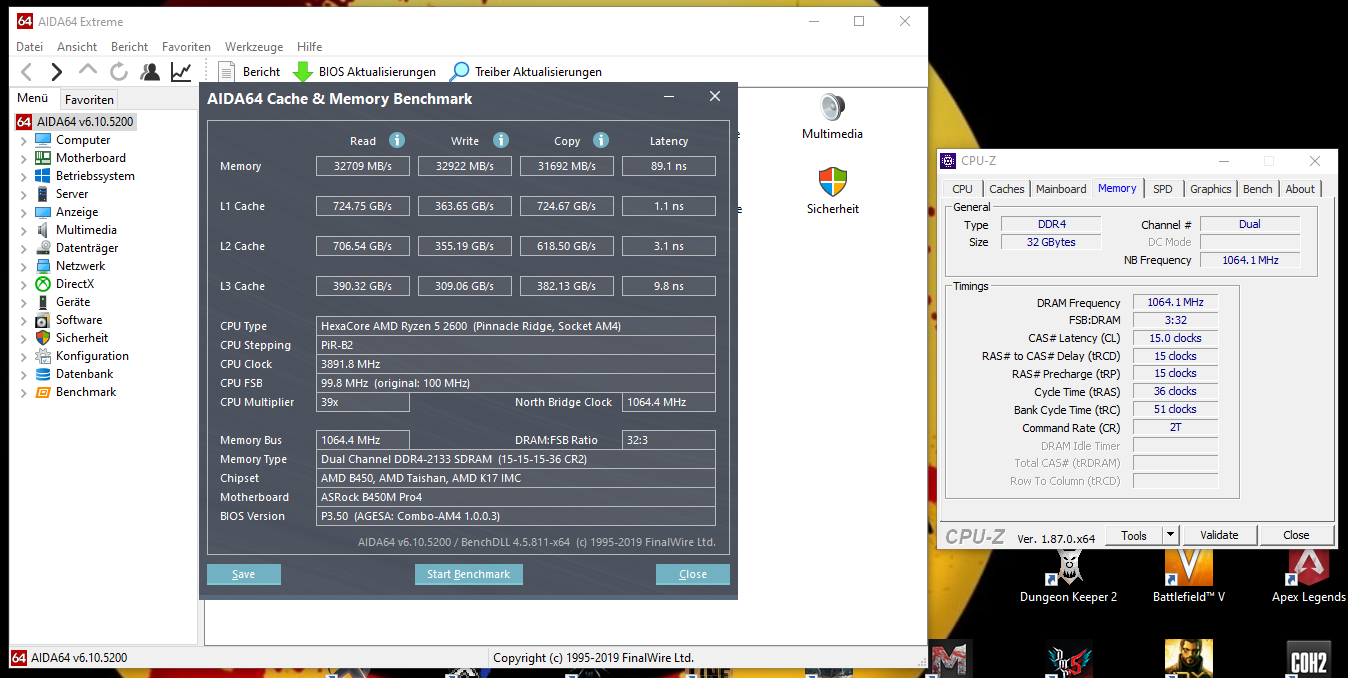1348x678 pixels.
Task: Open the Sicherheit shield icon in content pane
Action: pos(832,191)
